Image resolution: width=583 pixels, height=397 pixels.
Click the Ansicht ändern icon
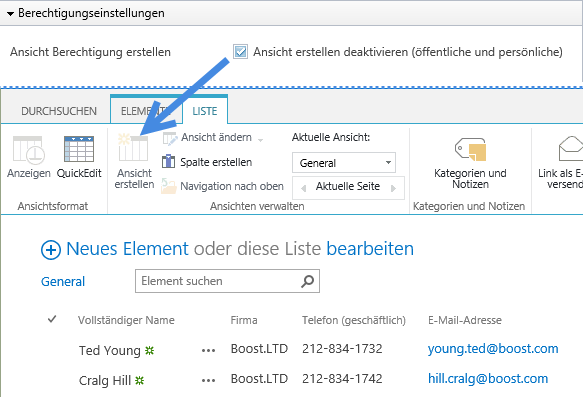pyautogui.click(x=170, y=139)
